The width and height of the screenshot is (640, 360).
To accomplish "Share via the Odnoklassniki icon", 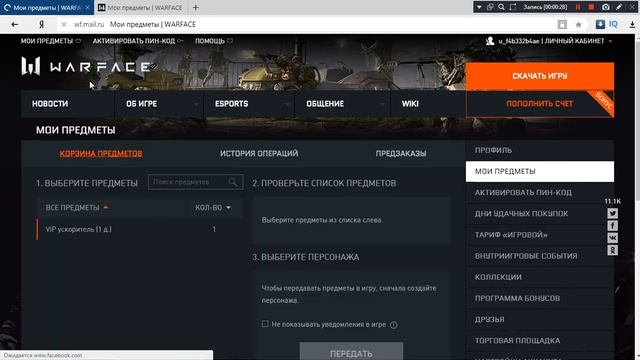I will coord(612,250).
